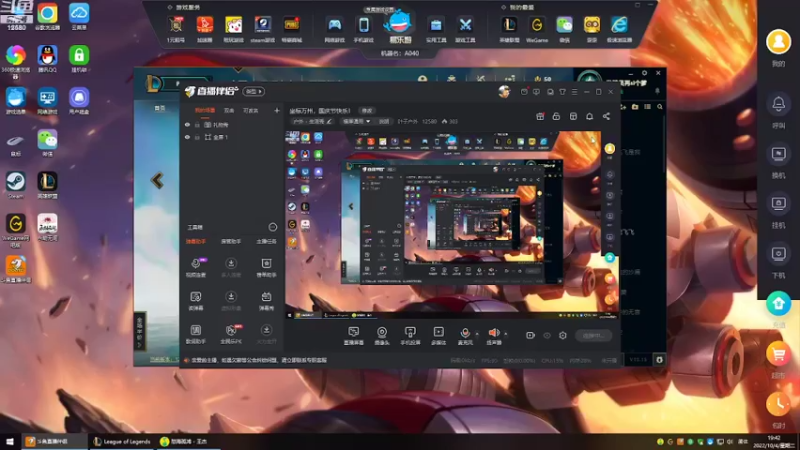This screenshot has height=450, width=800.
Task: Mute the 扬声器 speaker icon
Action: 493,333
